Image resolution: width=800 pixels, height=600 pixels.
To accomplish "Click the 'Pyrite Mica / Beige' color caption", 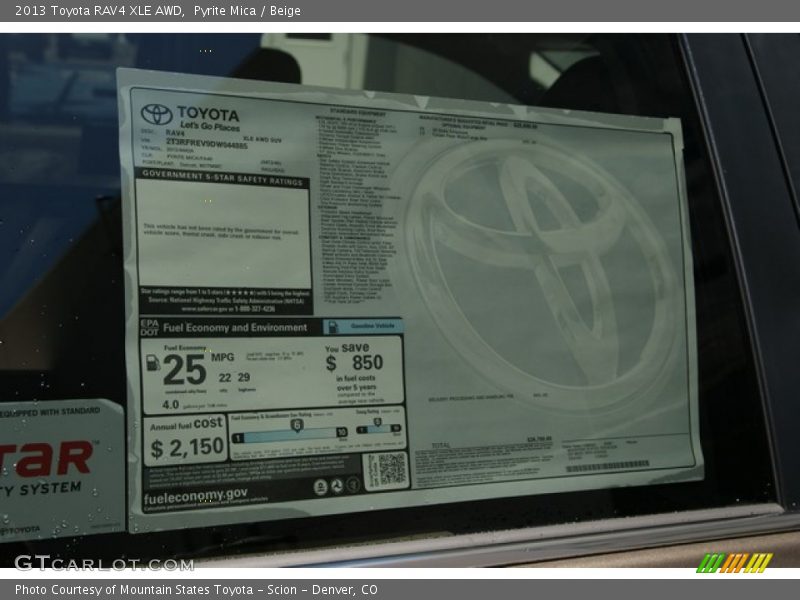I will (x=247, y=11).
